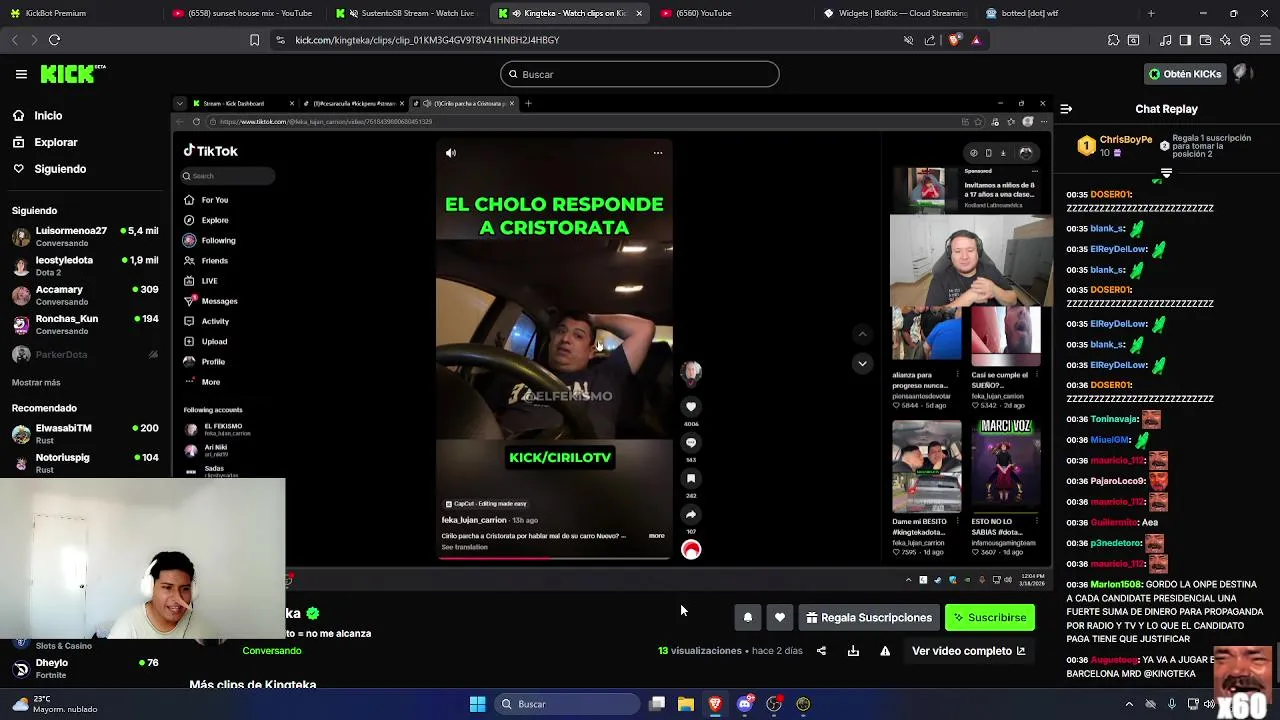The image size is (1280, 720).
Task: Click Ver video completo link
Action: 968,651
